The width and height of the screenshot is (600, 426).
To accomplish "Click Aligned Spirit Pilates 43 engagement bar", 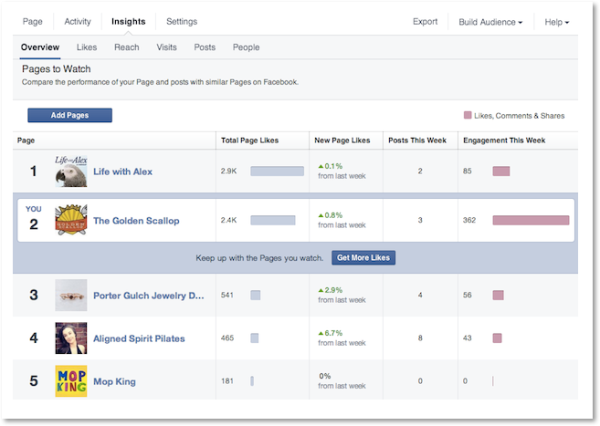I will (x=497, y=338).
